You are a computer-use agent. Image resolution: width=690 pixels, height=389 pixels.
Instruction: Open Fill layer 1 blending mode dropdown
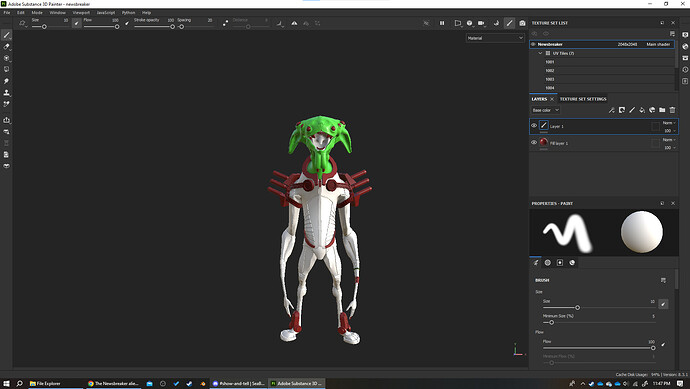pyautogui.click(x=669, y=139)
